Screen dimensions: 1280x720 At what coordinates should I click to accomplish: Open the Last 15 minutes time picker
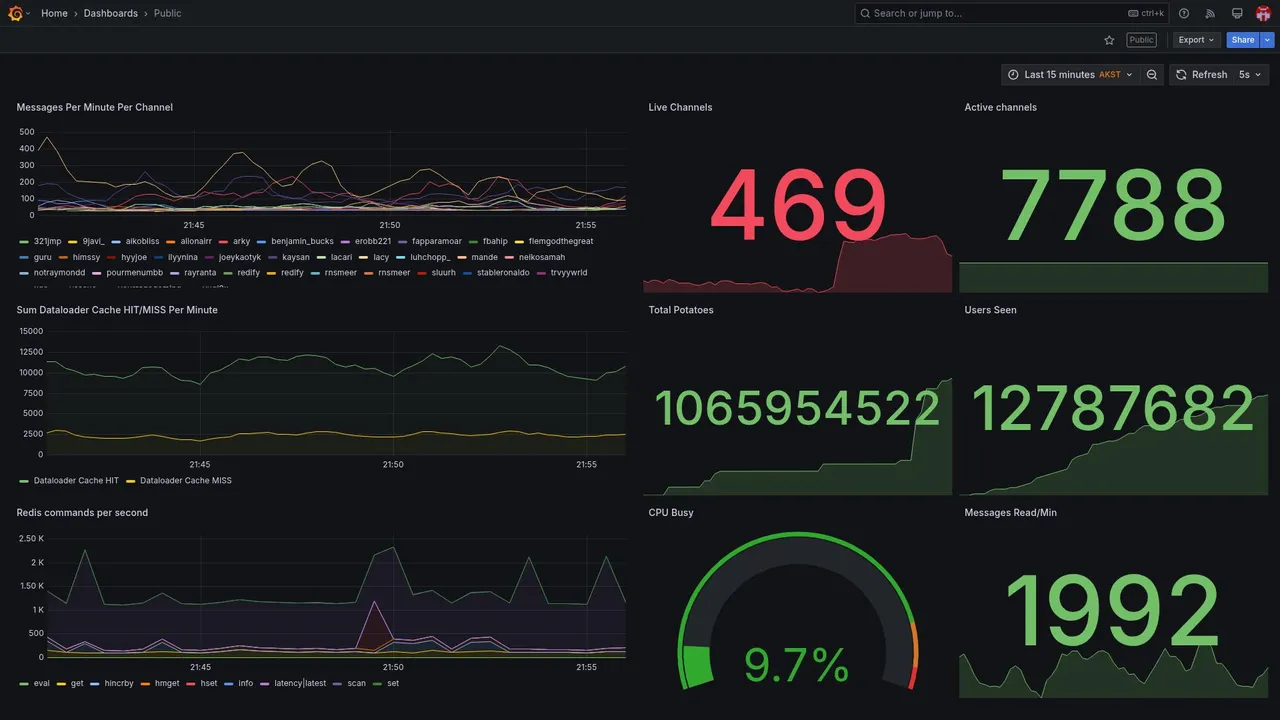tap(1070, 75)
